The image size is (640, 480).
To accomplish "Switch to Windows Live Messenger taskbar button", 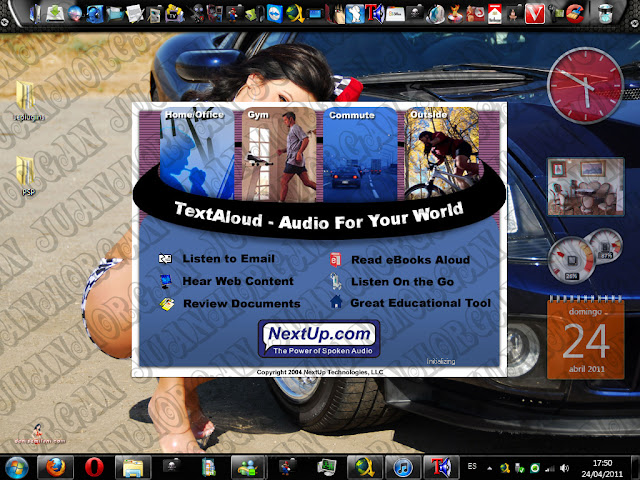I will [247, 467].
